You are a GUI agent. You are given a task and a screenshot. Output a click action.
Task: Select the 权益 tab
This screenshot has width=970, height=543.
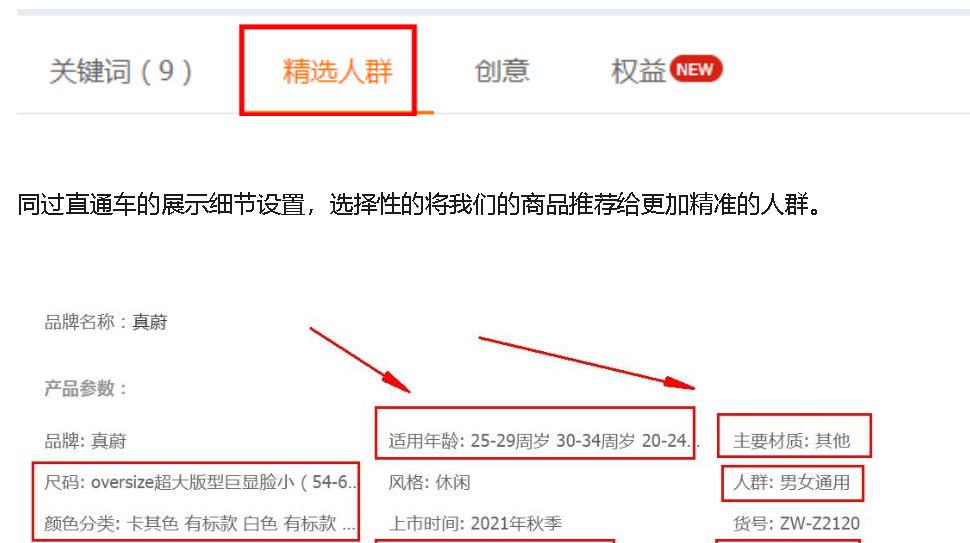pos(638,71)
